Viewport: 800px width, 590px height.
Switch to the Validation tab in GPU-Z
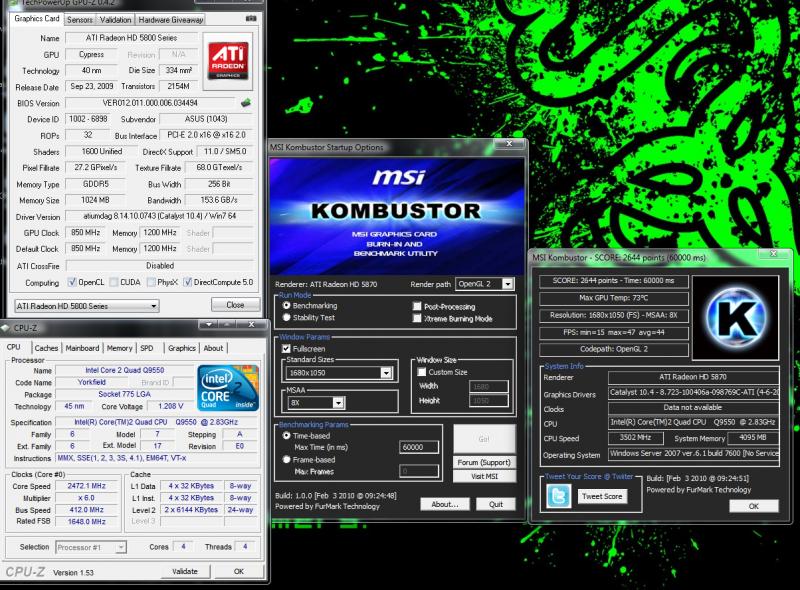pos(115,19)
